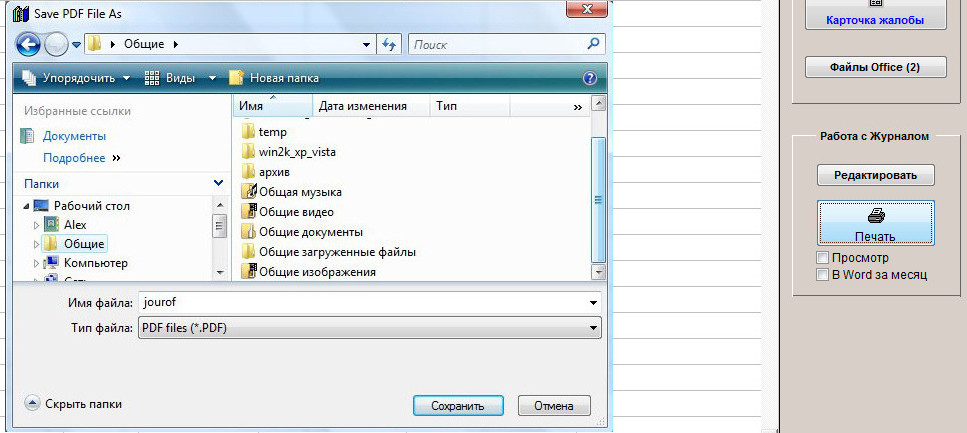Select Рабочий стол in folder tree

(92, 206)
